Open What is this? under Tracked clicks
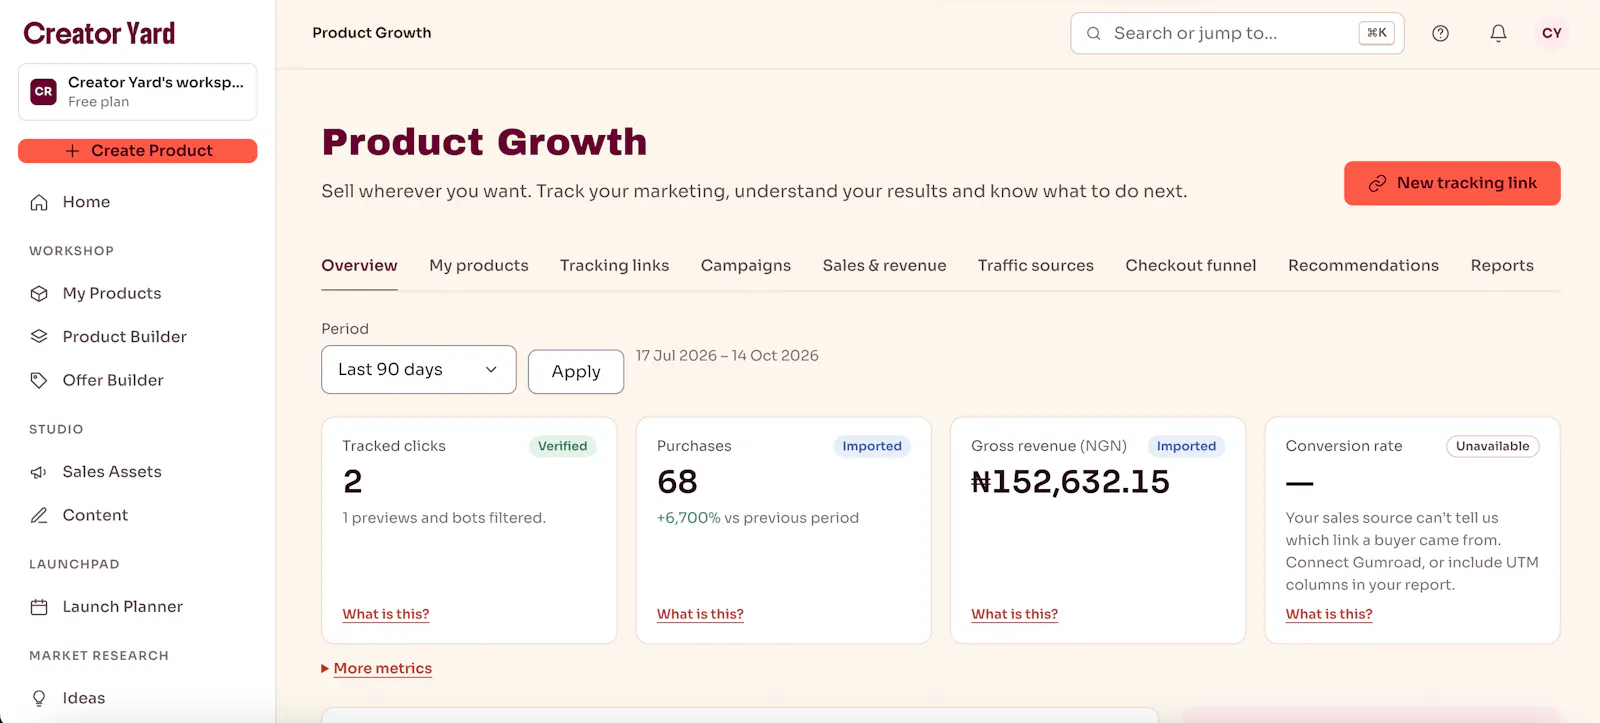This screenshot has width=1600, height=723. [x=386, y=614]
